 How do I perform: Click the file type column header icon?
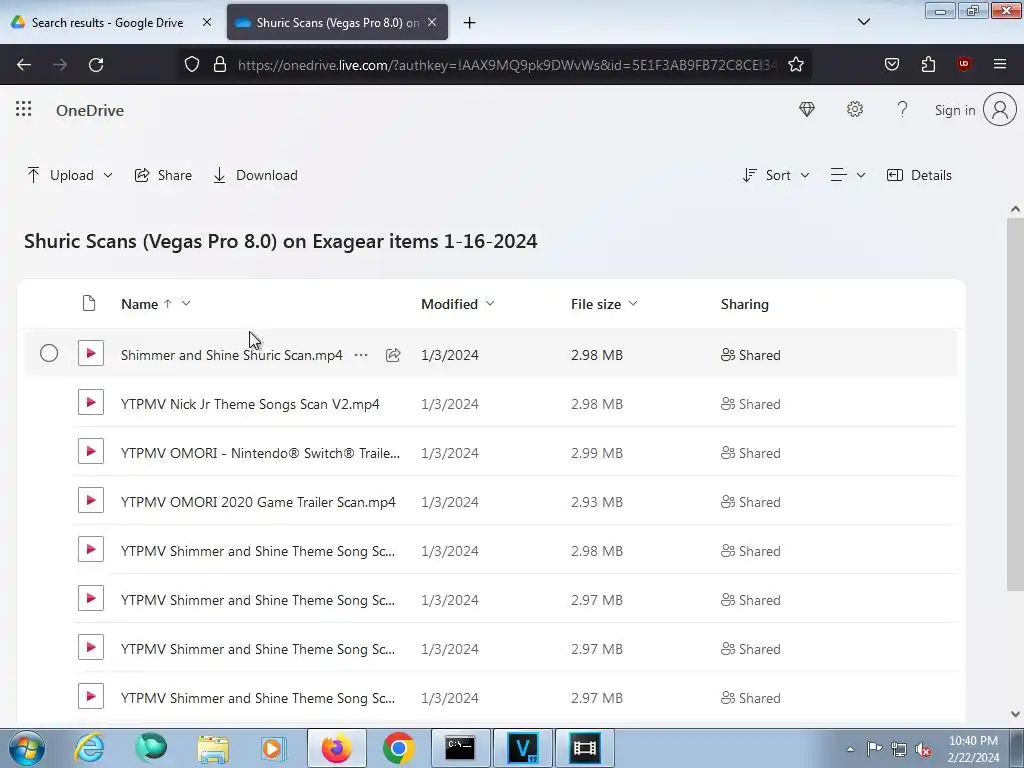coord(89,304)
